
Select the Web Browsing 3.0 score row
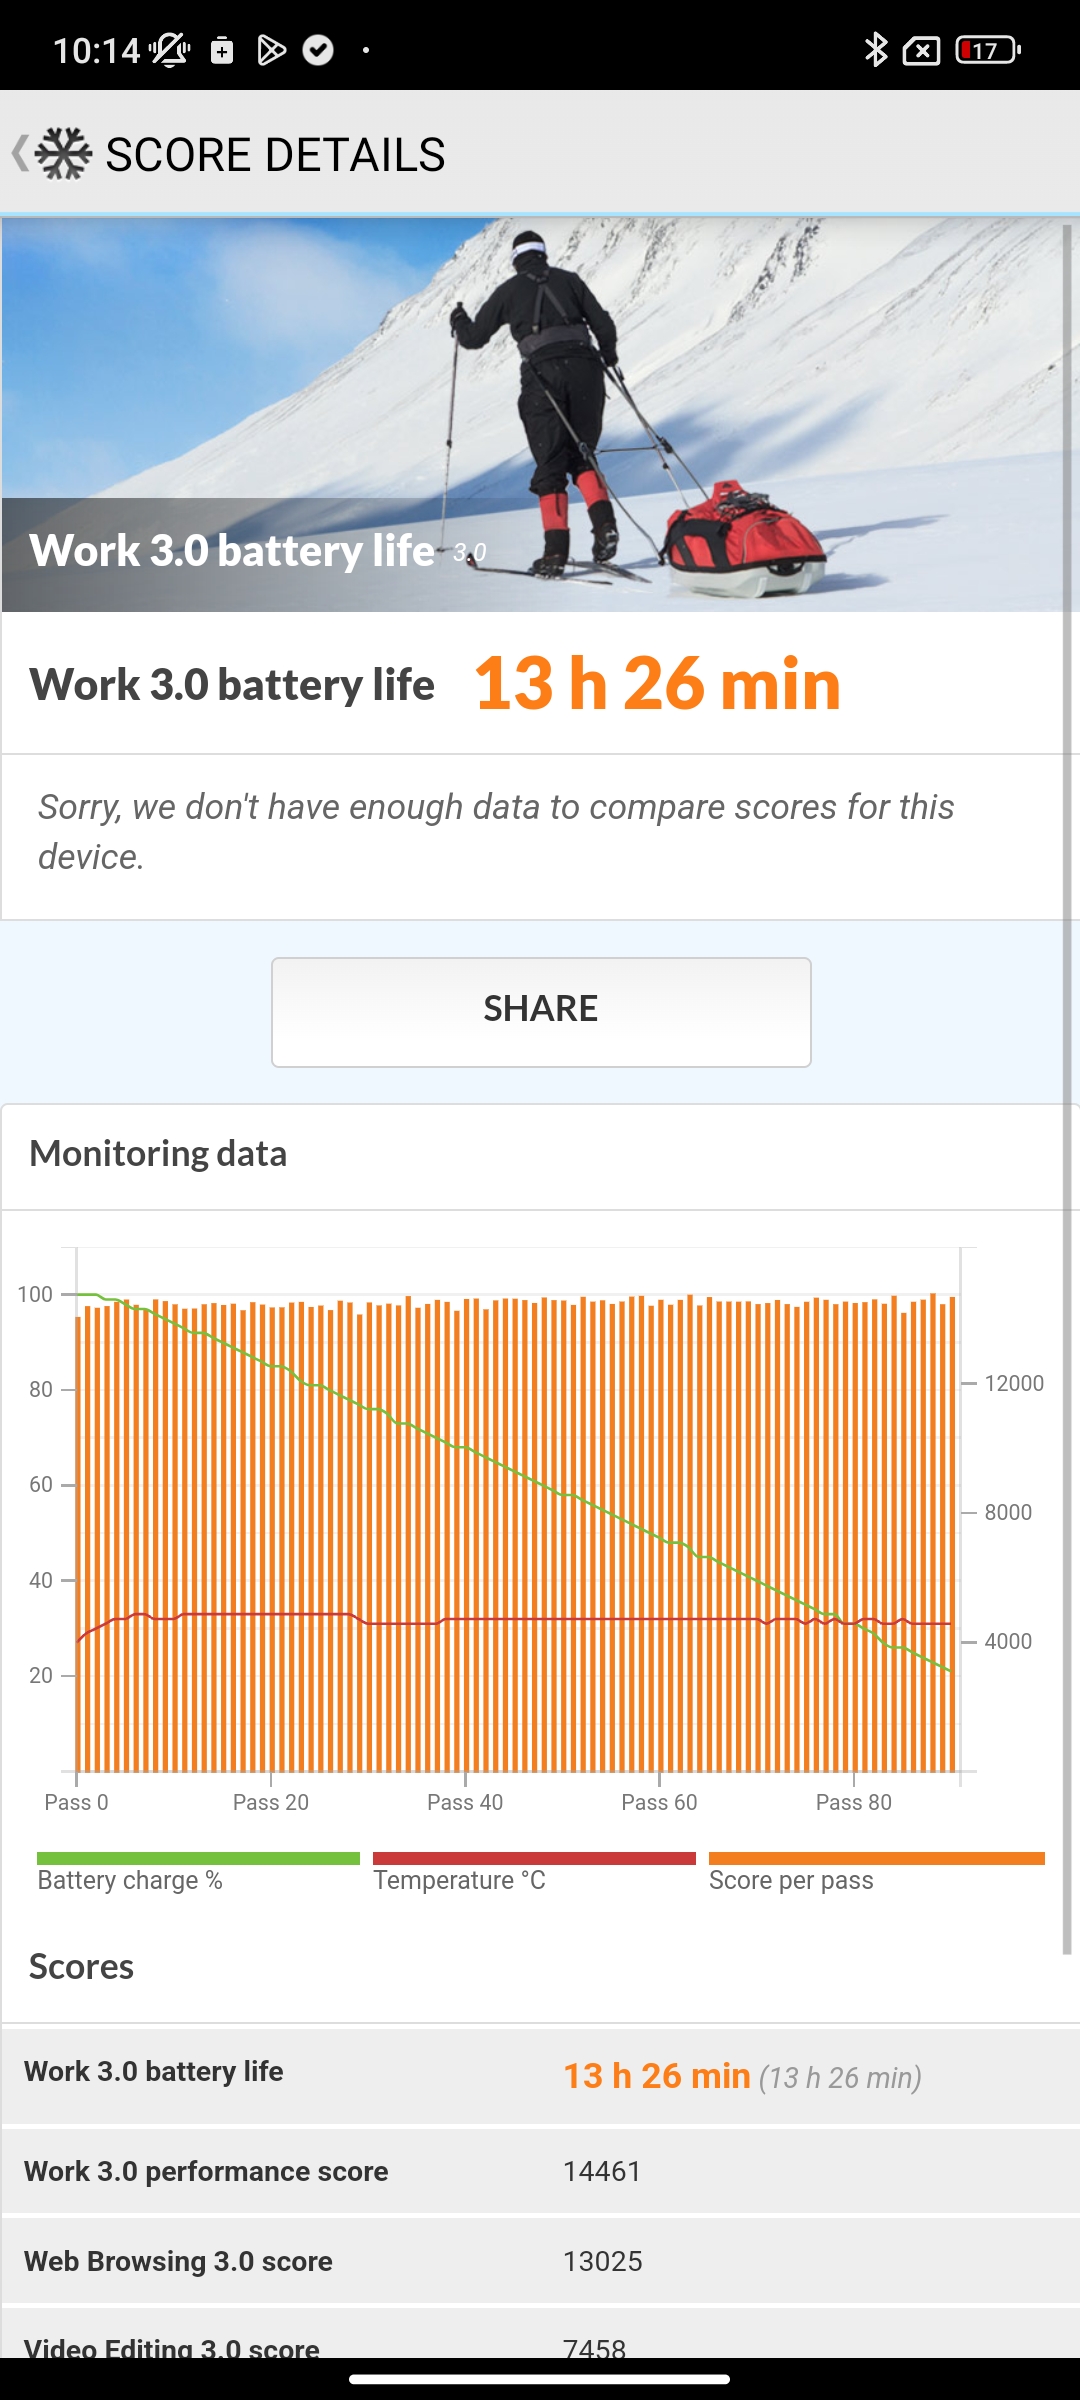coord(540,2261)
